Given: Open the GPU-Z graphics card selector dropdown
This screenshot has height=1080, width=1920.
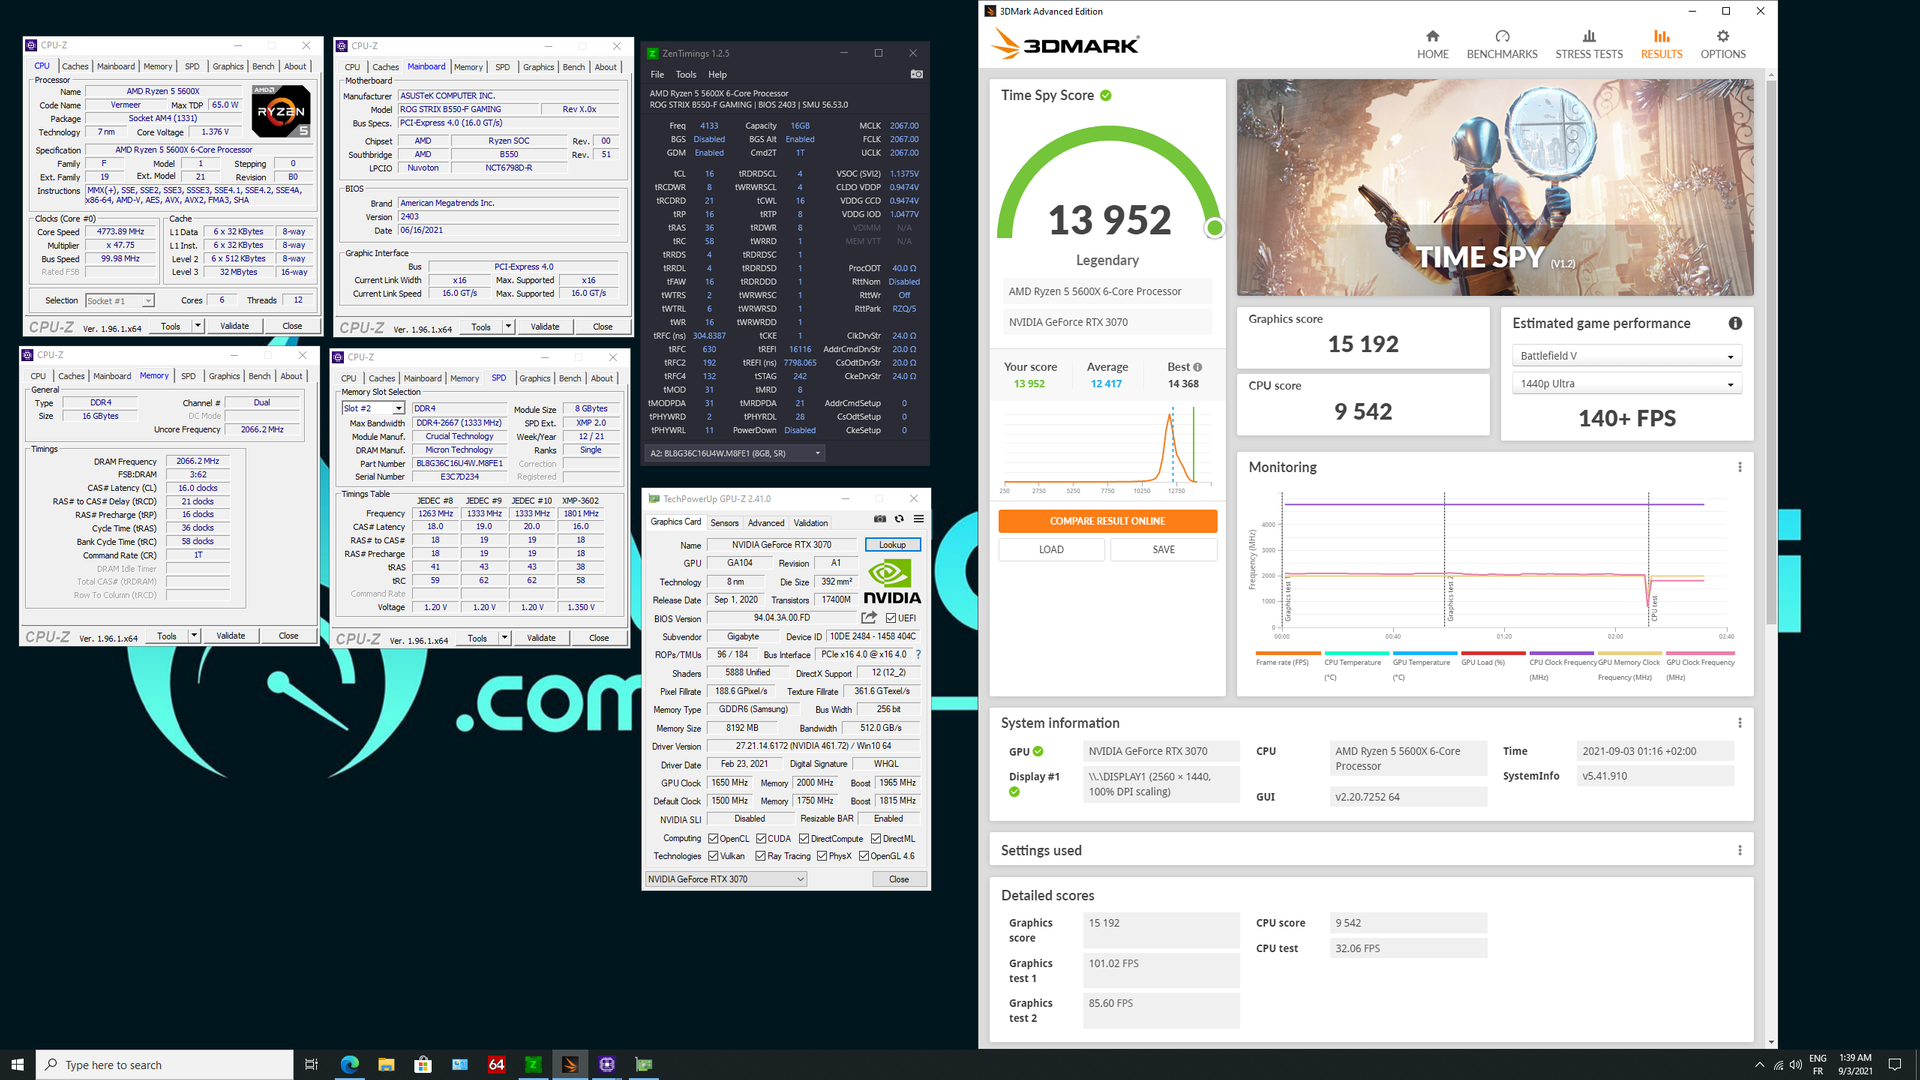Looking at the screenshot, I should click(726, 879).
